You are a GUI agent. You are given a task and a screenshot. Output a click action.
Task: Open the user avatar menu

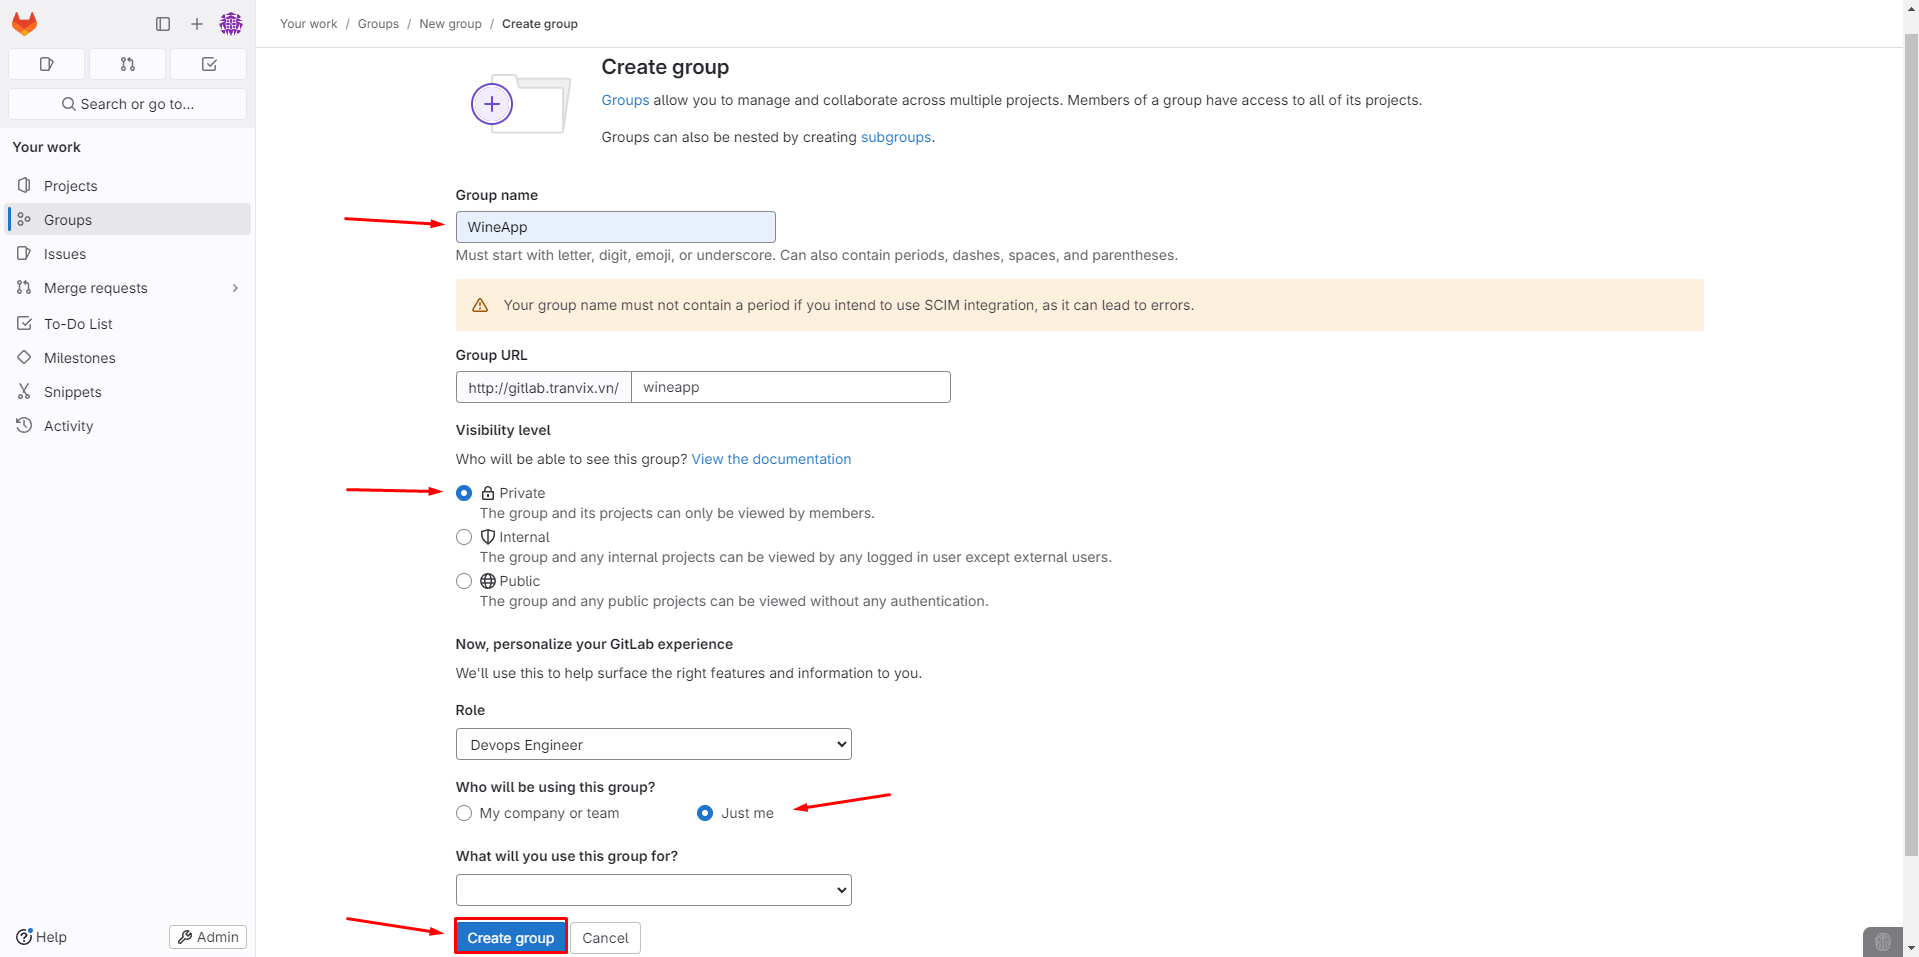tap(231, 24)
